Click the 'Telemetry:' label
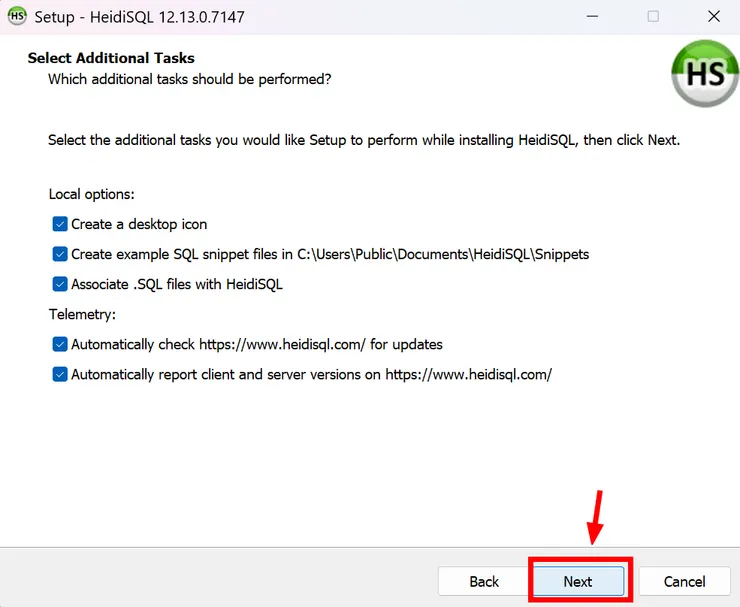 tap(82, 314)
